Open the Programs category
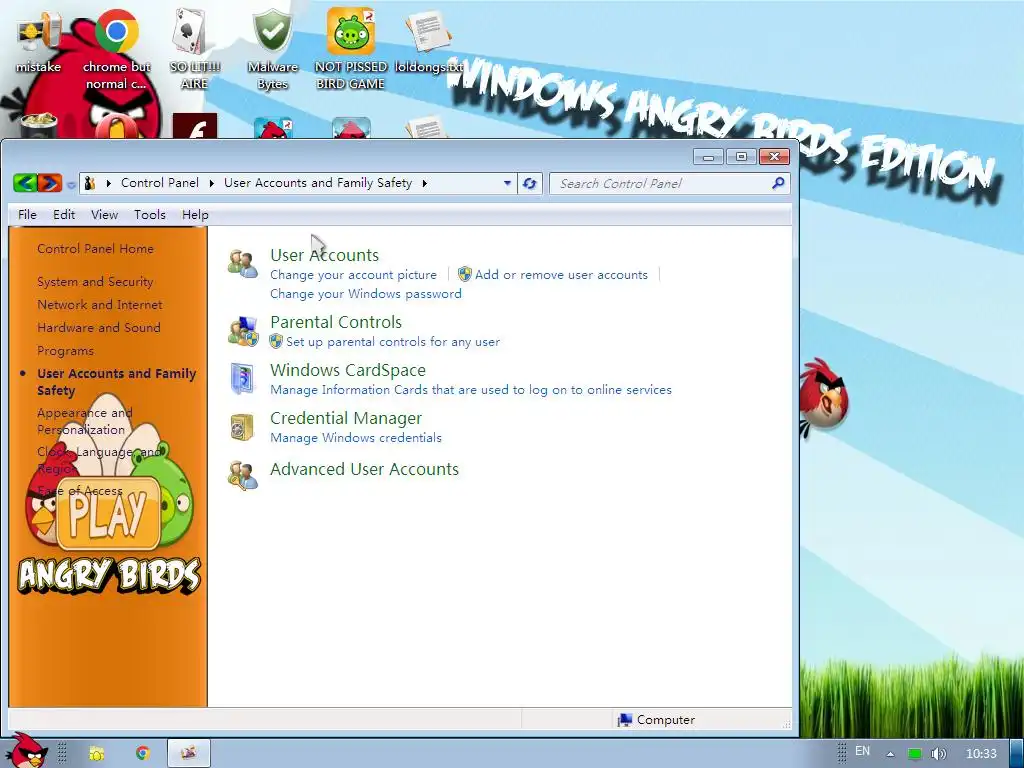 coord(65,351)
